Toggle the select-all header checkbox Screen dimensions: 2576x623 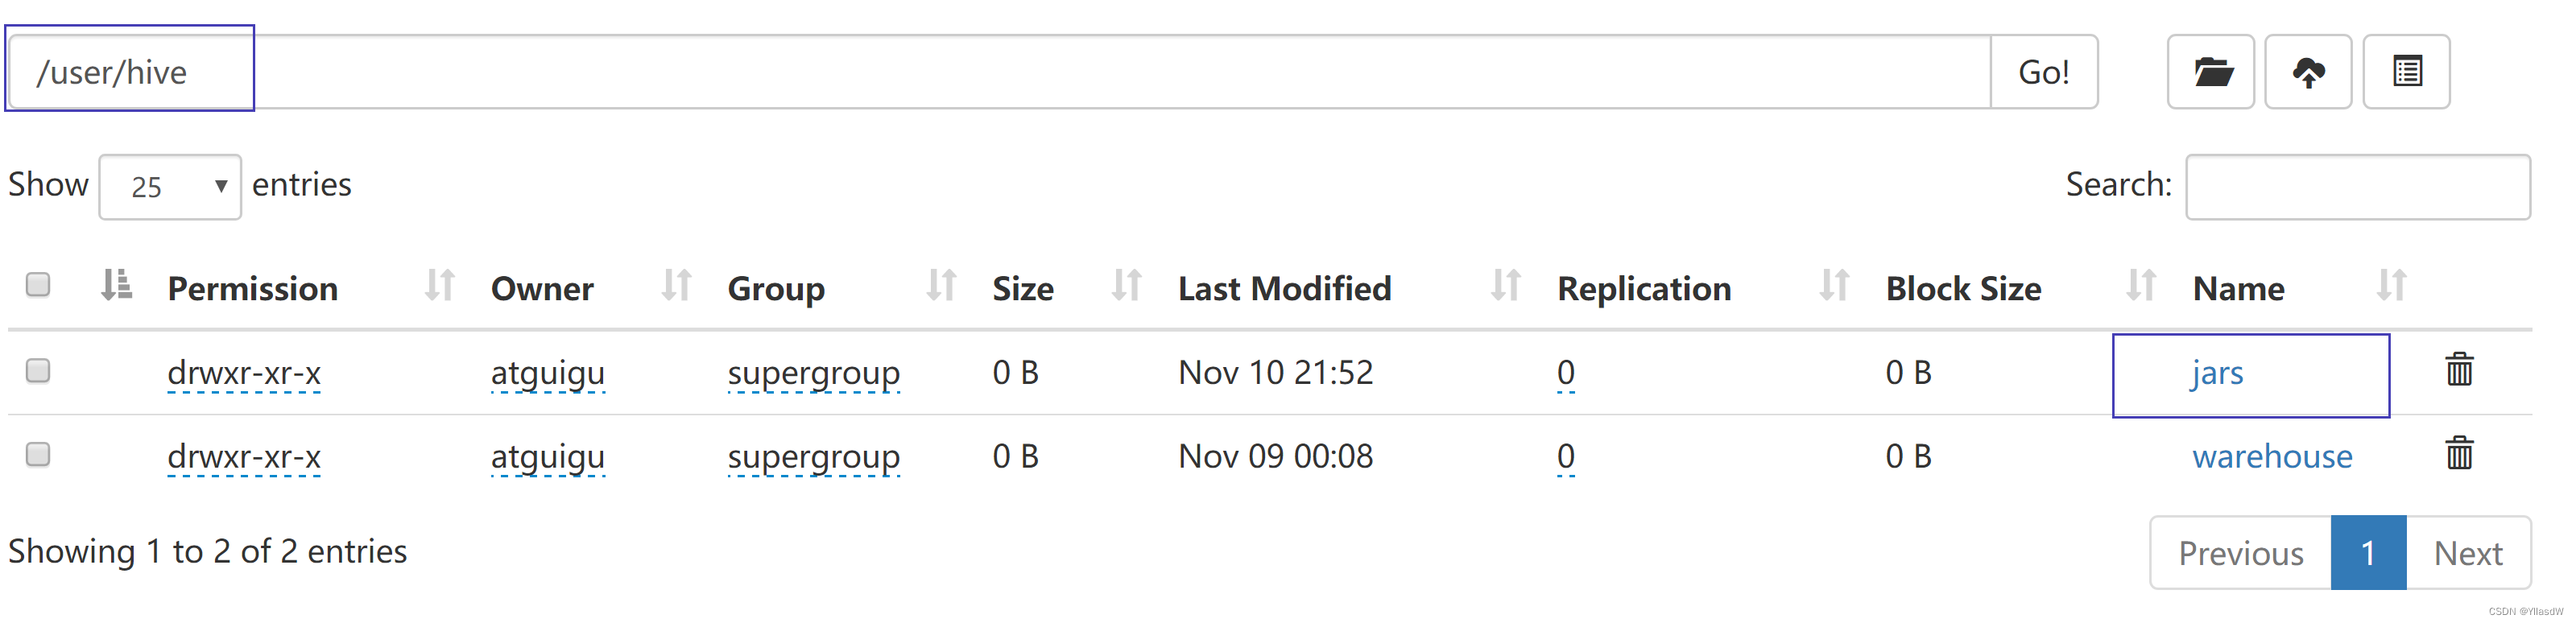38,285
